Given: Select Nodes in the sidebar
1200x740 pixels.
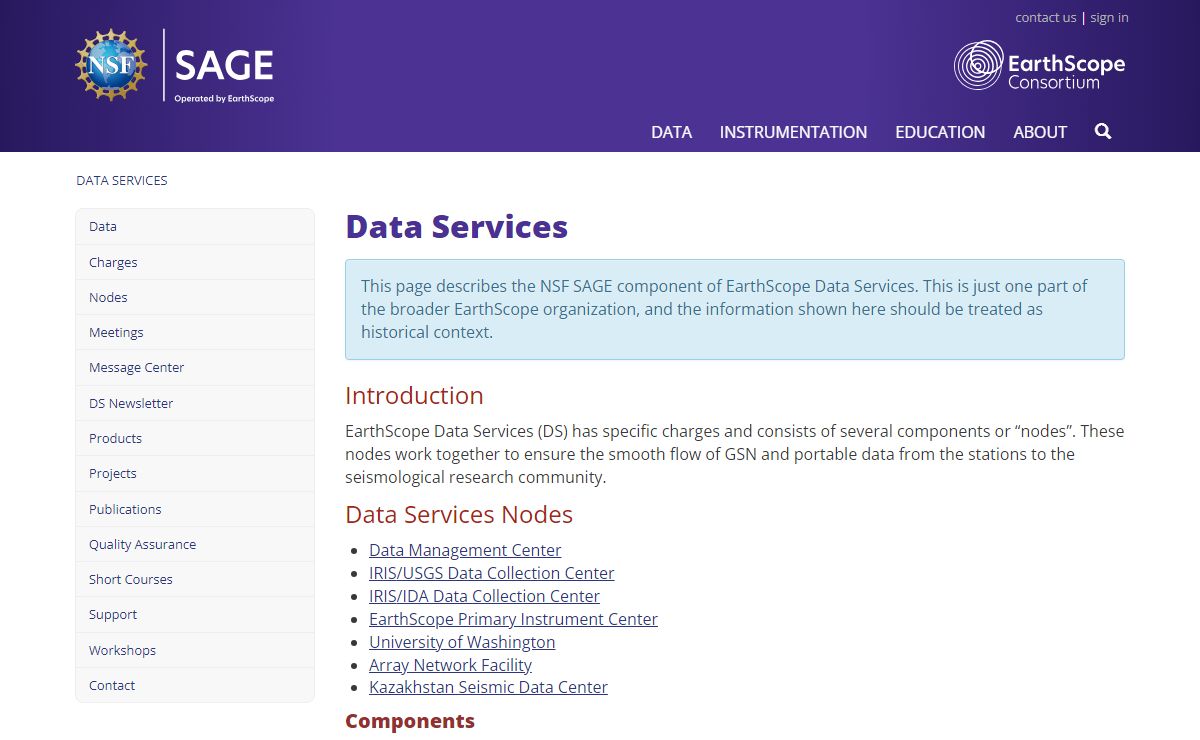Looking at the screenshot, I should point(108,297).
